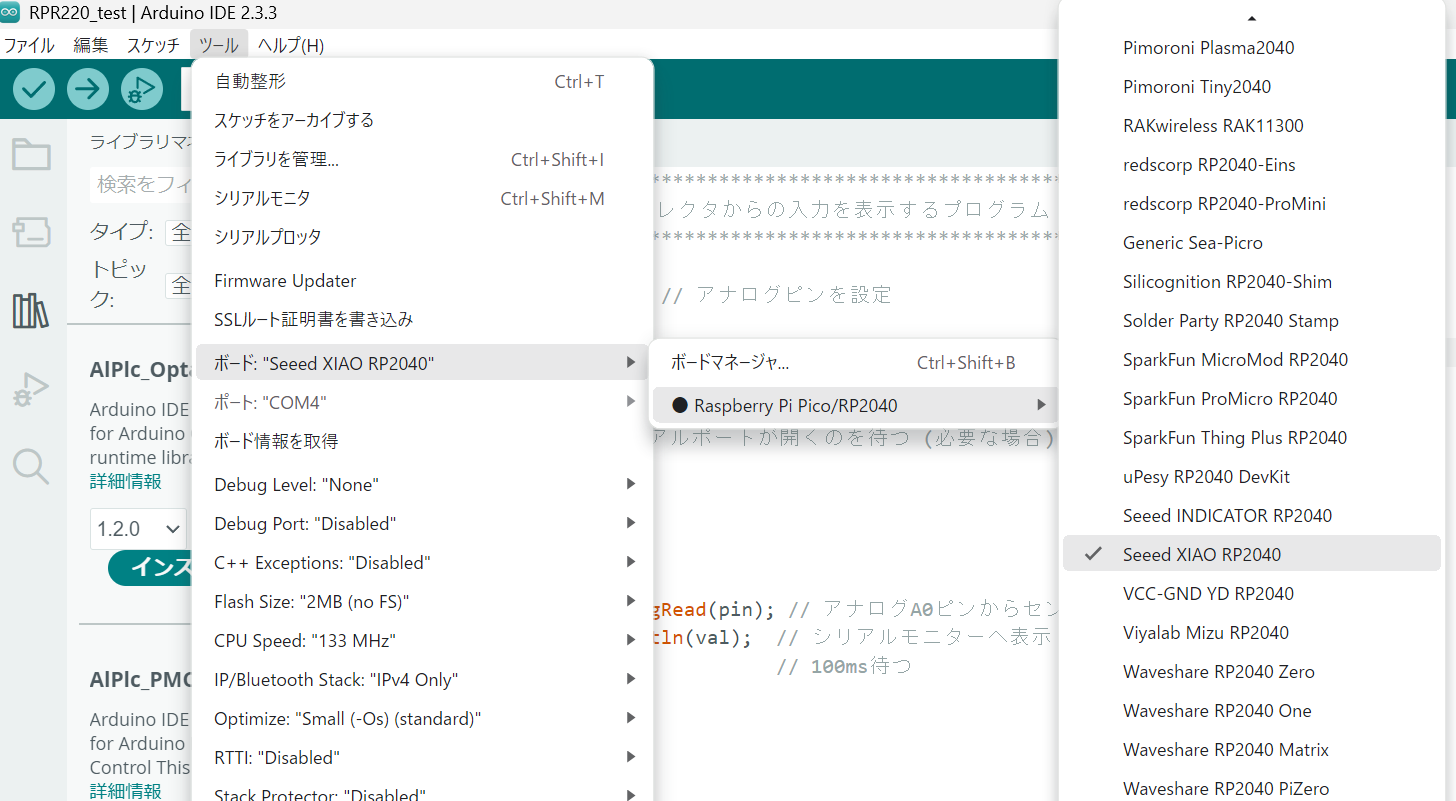Image resolution: width=1456 pixels, height=801 pixels.
Task: Select the Waveshare RP2040 Matrix board
Action: (1252, 749)
